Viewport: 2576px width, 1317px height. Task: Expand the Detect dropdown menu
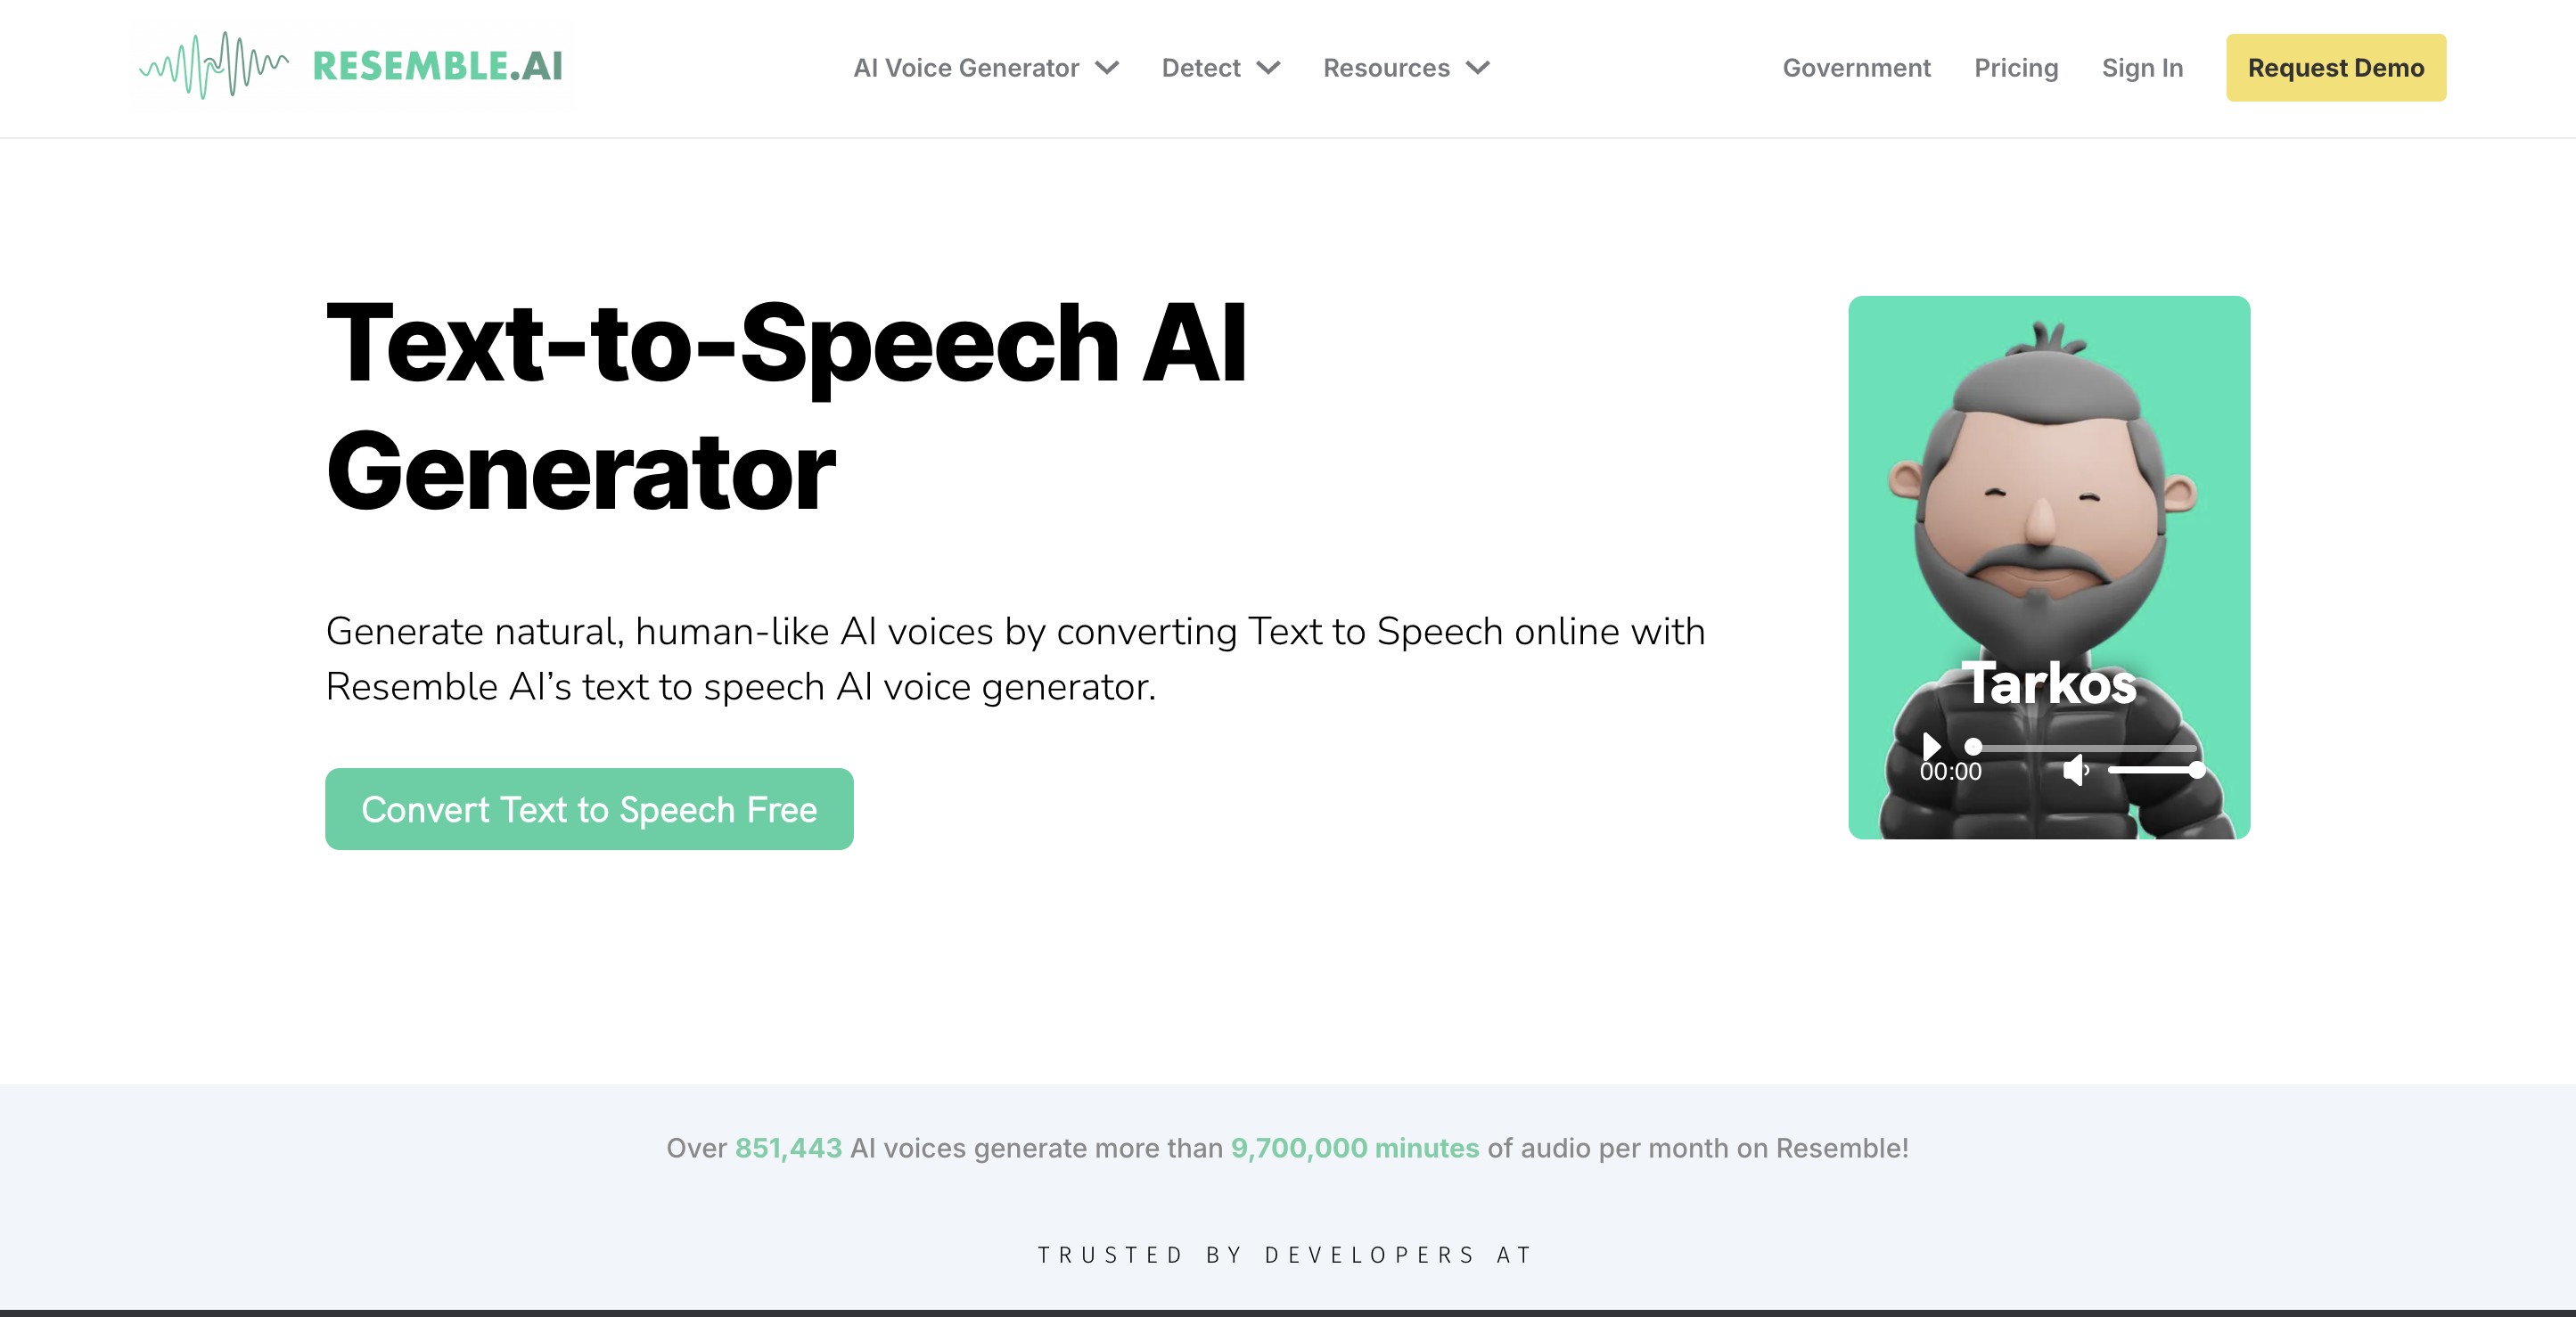(1217, 67)
